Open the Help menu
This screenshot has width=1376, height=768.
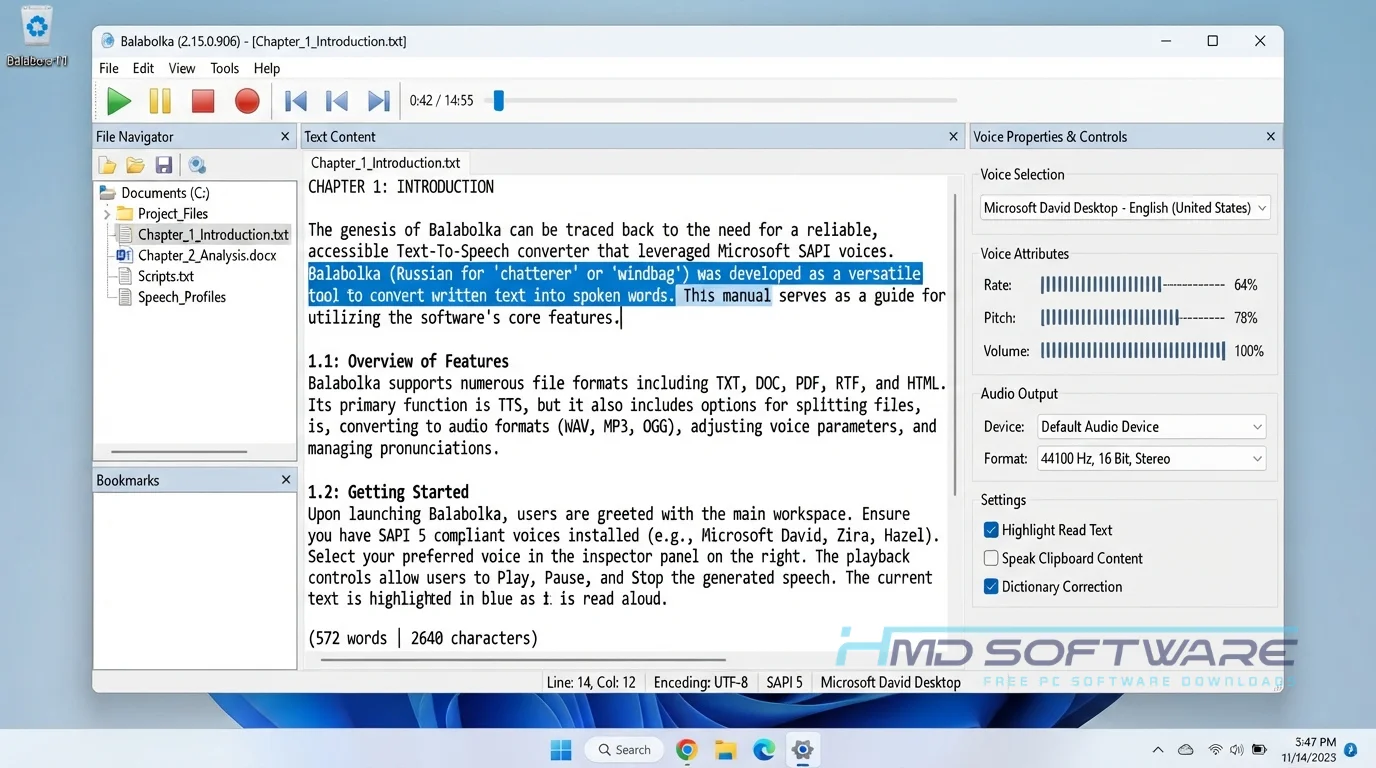[267, 68]
